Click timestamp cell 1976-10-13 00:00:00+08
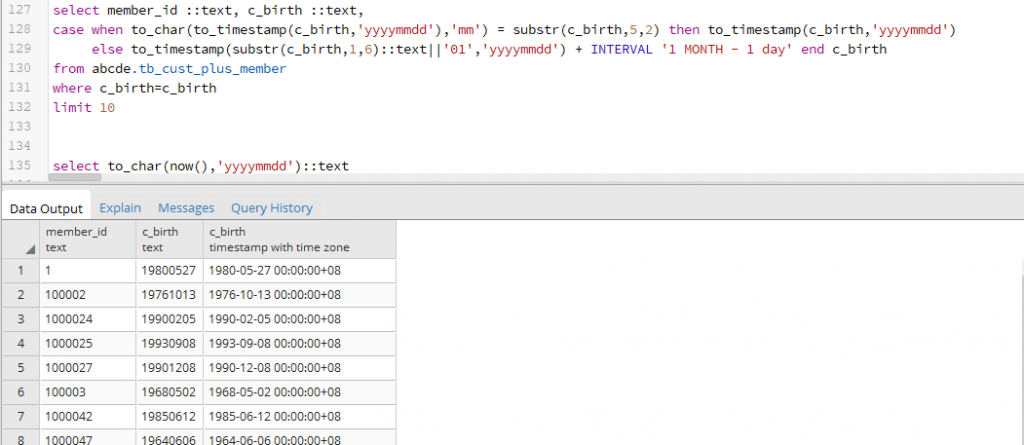 [300, 295]
